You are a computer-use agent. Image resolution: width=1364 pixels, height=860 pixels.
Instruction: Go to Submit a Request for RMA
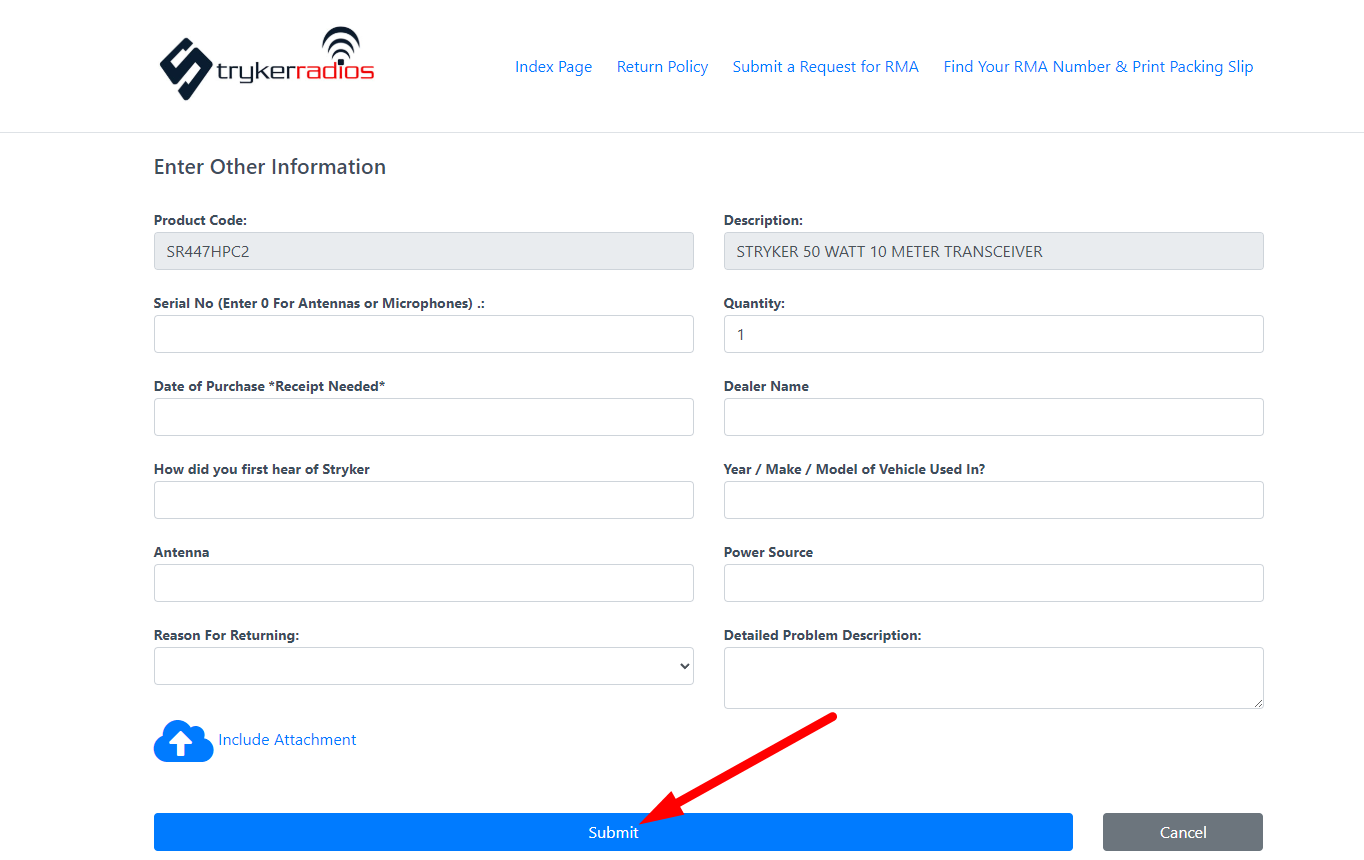pyautogui.click(x=825, y=67)
